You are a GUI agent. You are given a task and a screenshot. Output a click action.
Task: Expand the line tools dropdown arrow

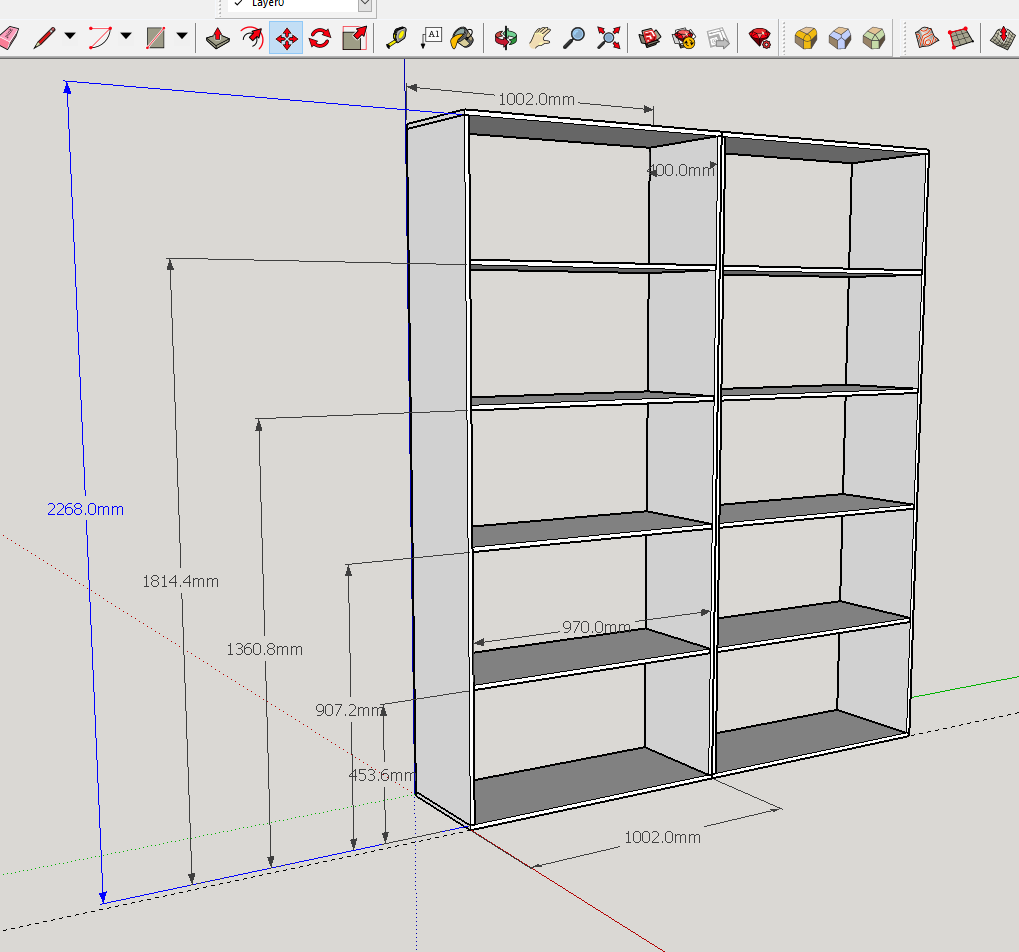click(70, 37)
